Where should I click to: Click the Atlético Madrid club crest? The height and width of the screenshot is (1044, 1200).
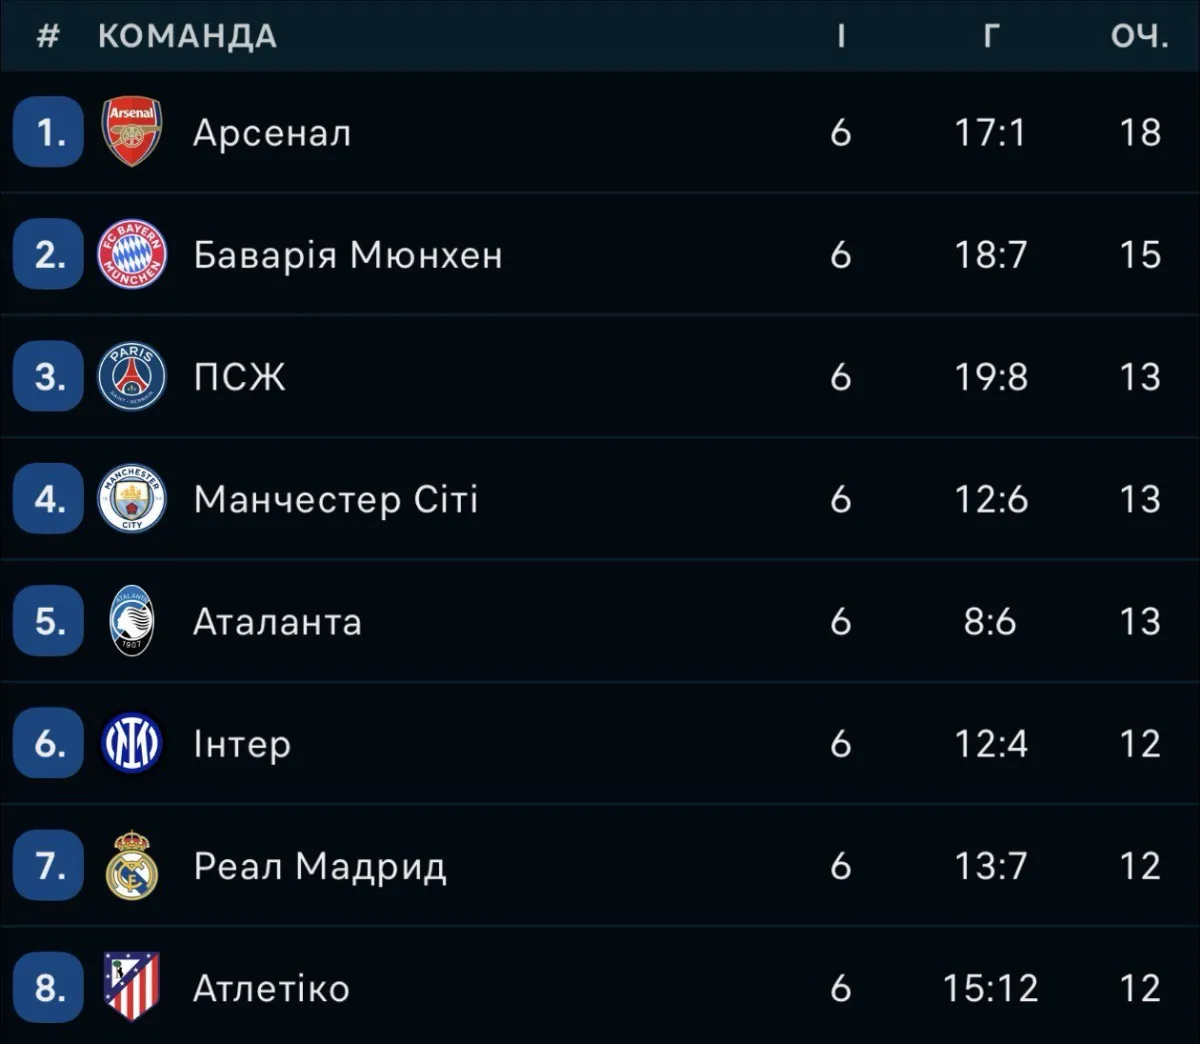pyautogui.click(x=132, y=988)
